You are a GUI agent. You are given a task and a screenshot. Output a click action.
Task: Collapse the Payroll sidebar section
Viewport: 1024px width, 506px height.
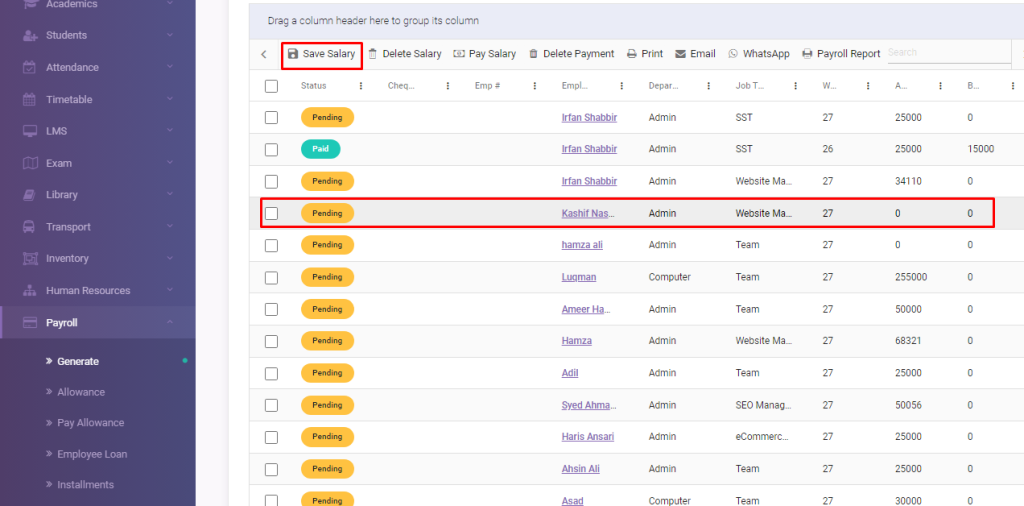[170, 322]
